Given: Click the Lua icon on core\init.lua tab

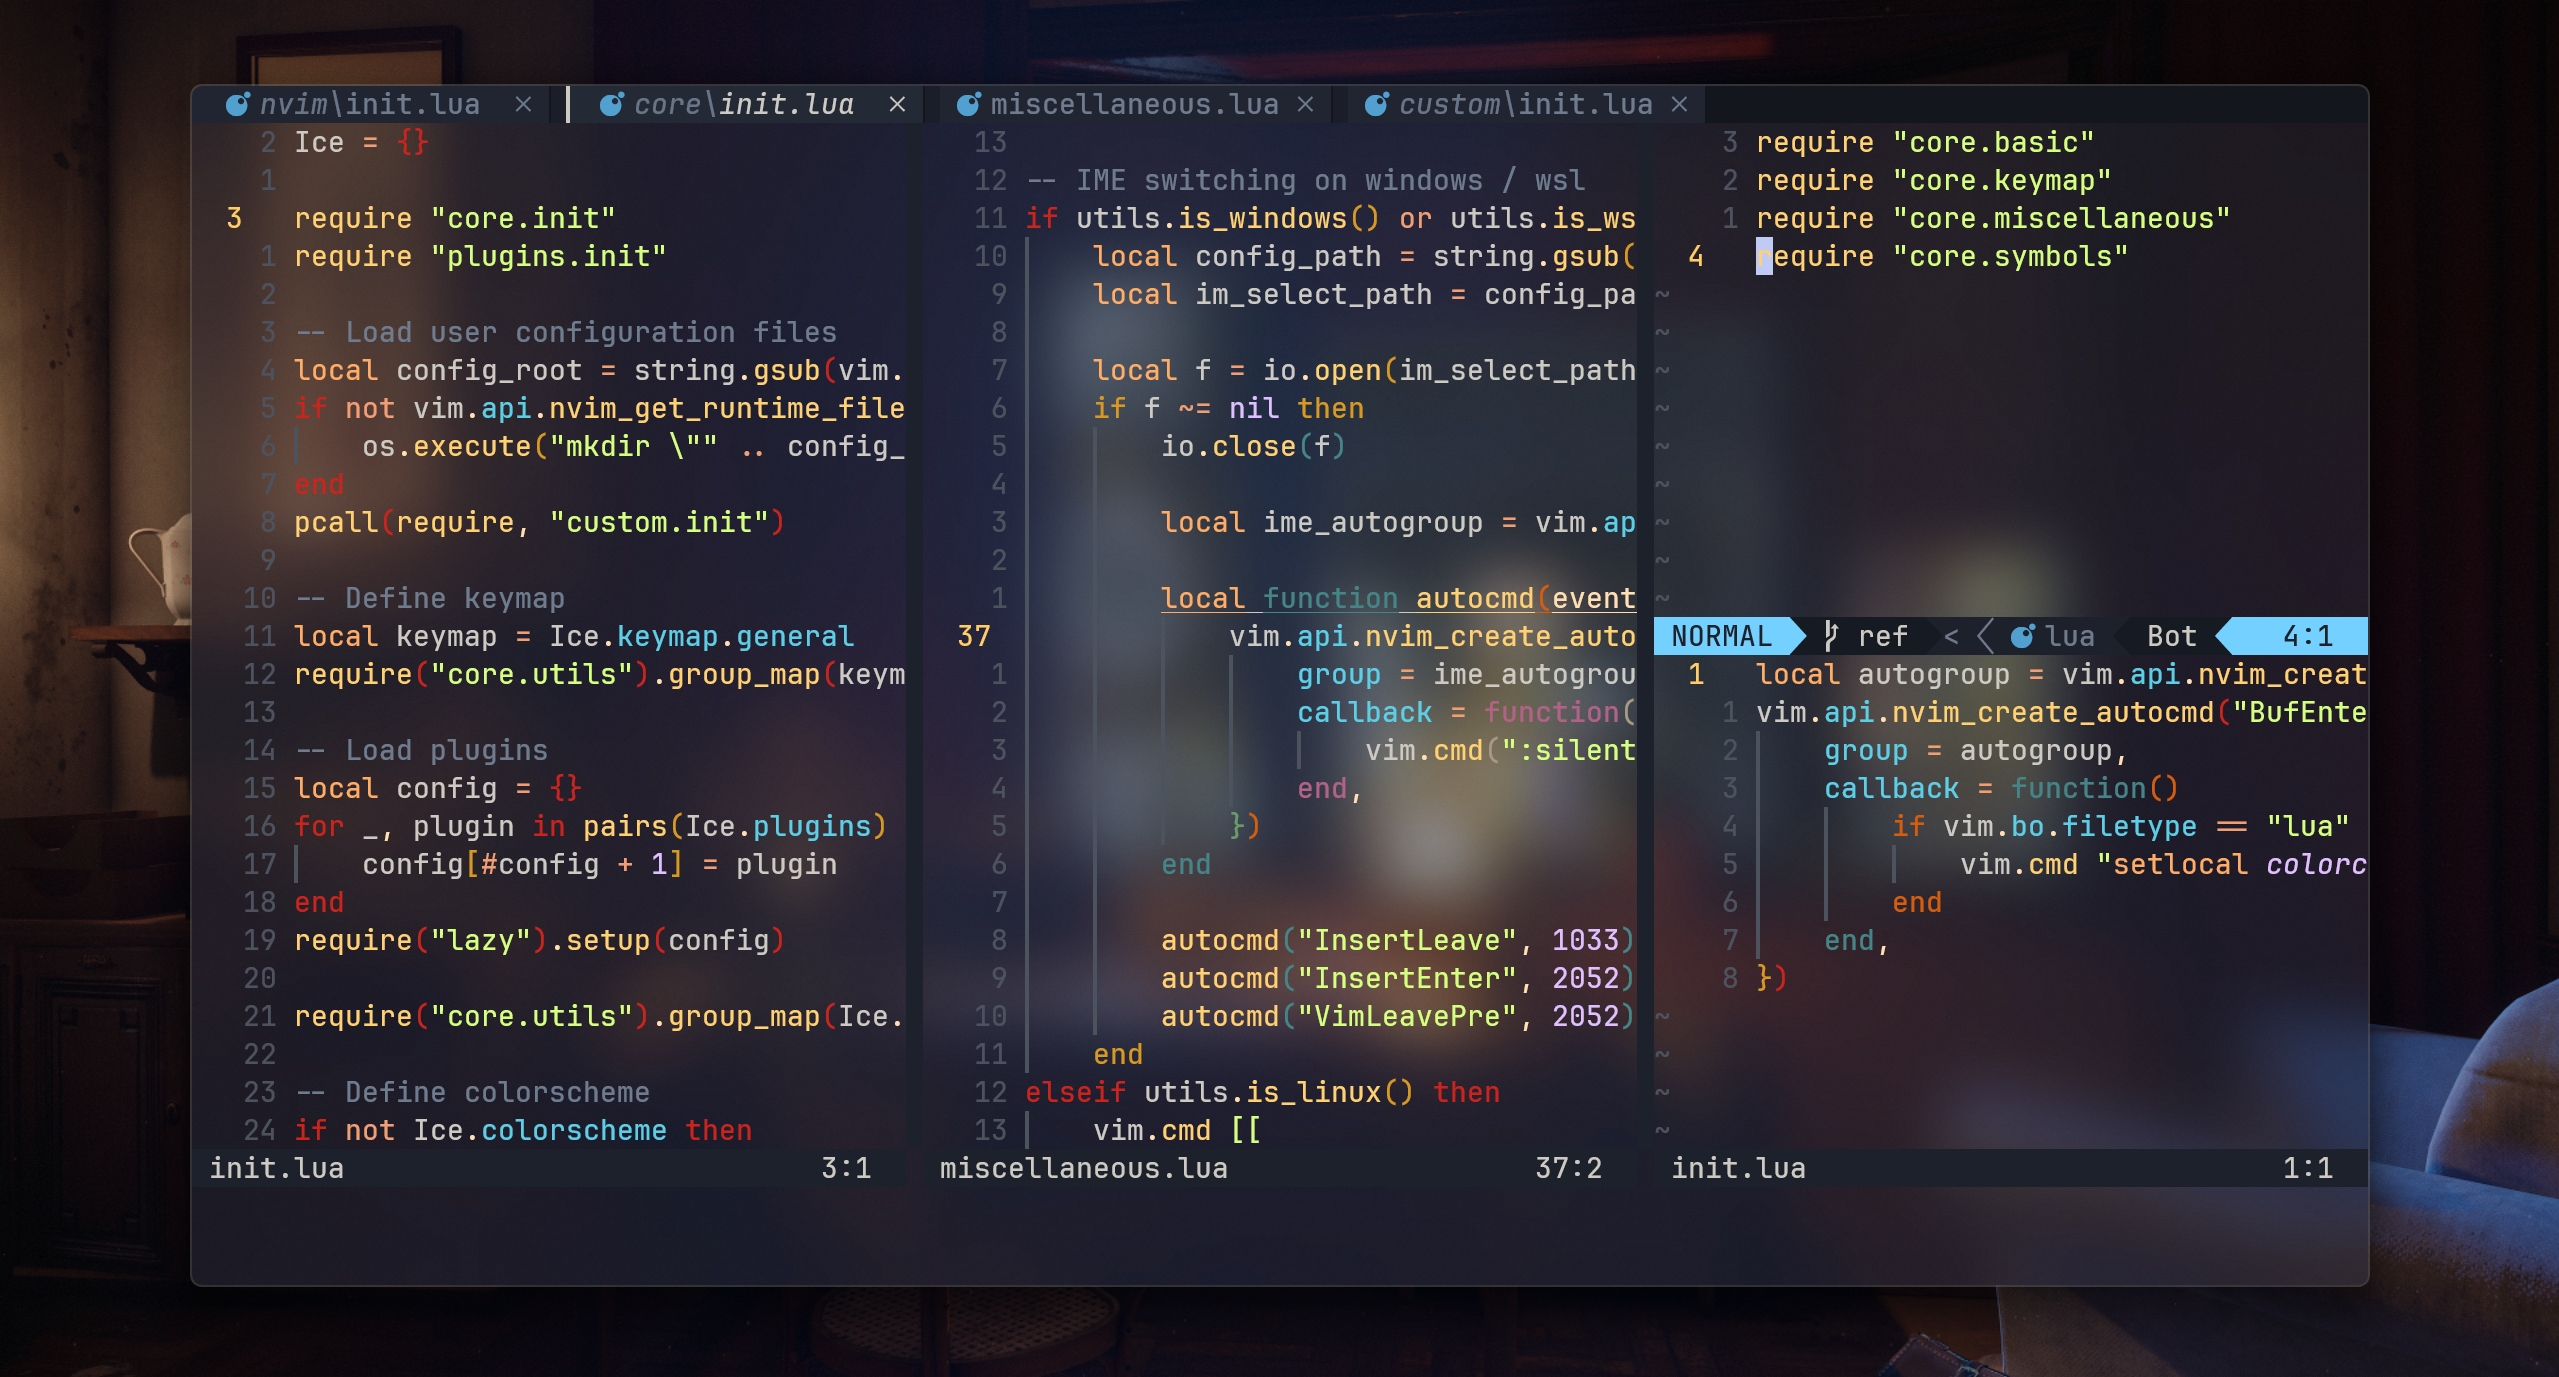Looking at the screenshot, I should 611,105.
